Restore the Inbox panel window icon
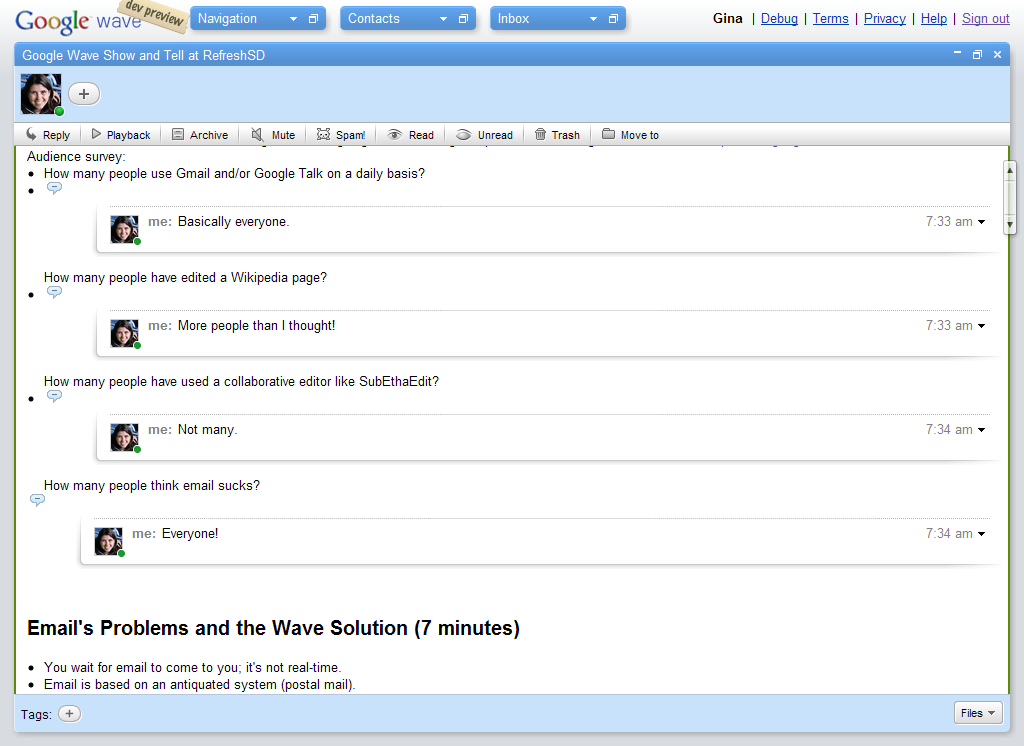The image size is (1024, 746). [x=613, y=19]
